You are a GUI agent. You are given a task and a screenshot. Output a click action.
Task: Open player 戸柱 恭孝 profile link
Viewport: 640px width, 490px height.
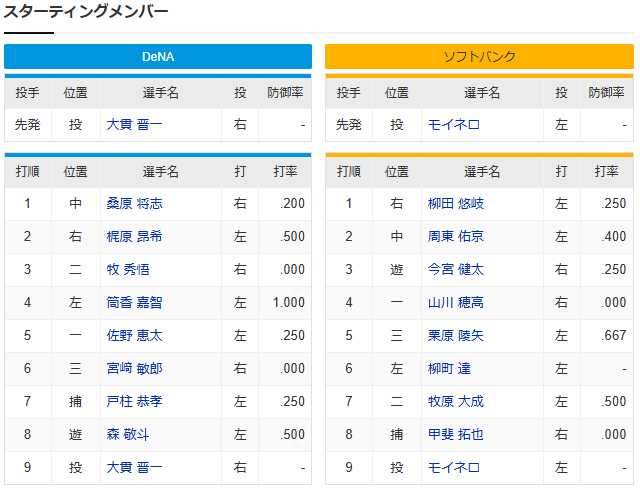134,401
